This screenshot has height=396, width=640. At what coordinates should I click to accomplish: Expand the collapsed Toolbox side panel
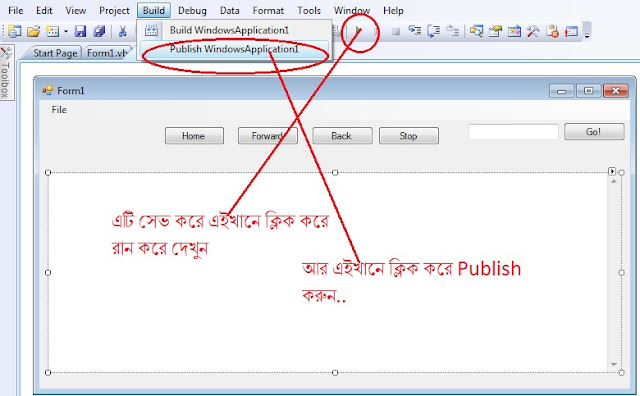pos(6,73)
